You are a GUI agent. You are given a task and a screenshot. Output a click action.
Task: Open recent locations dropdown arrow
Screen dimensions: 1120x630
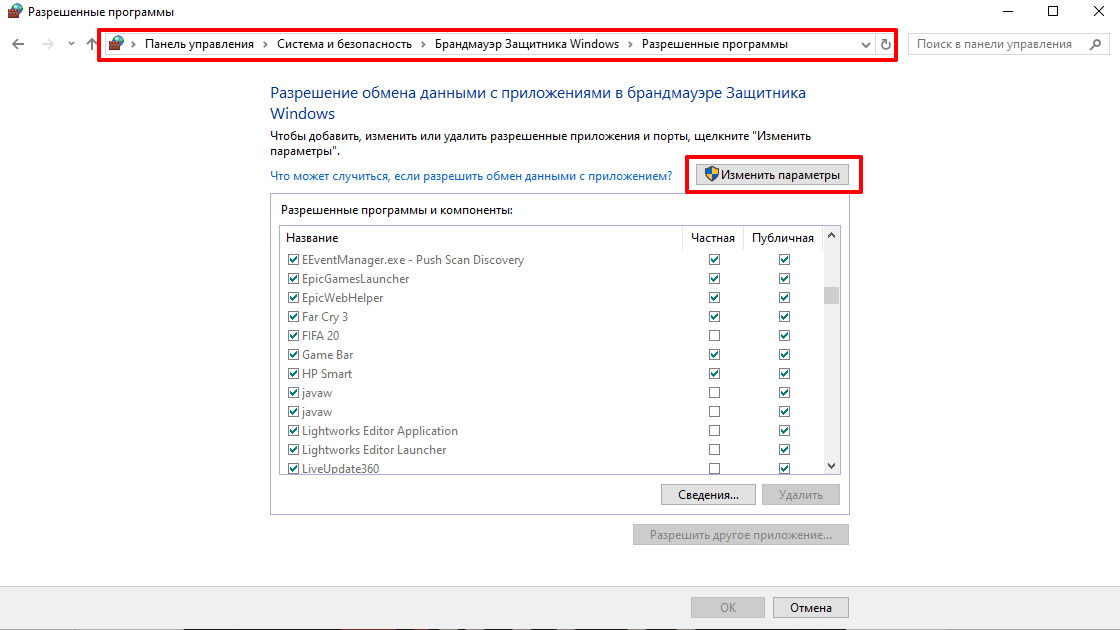71,44
